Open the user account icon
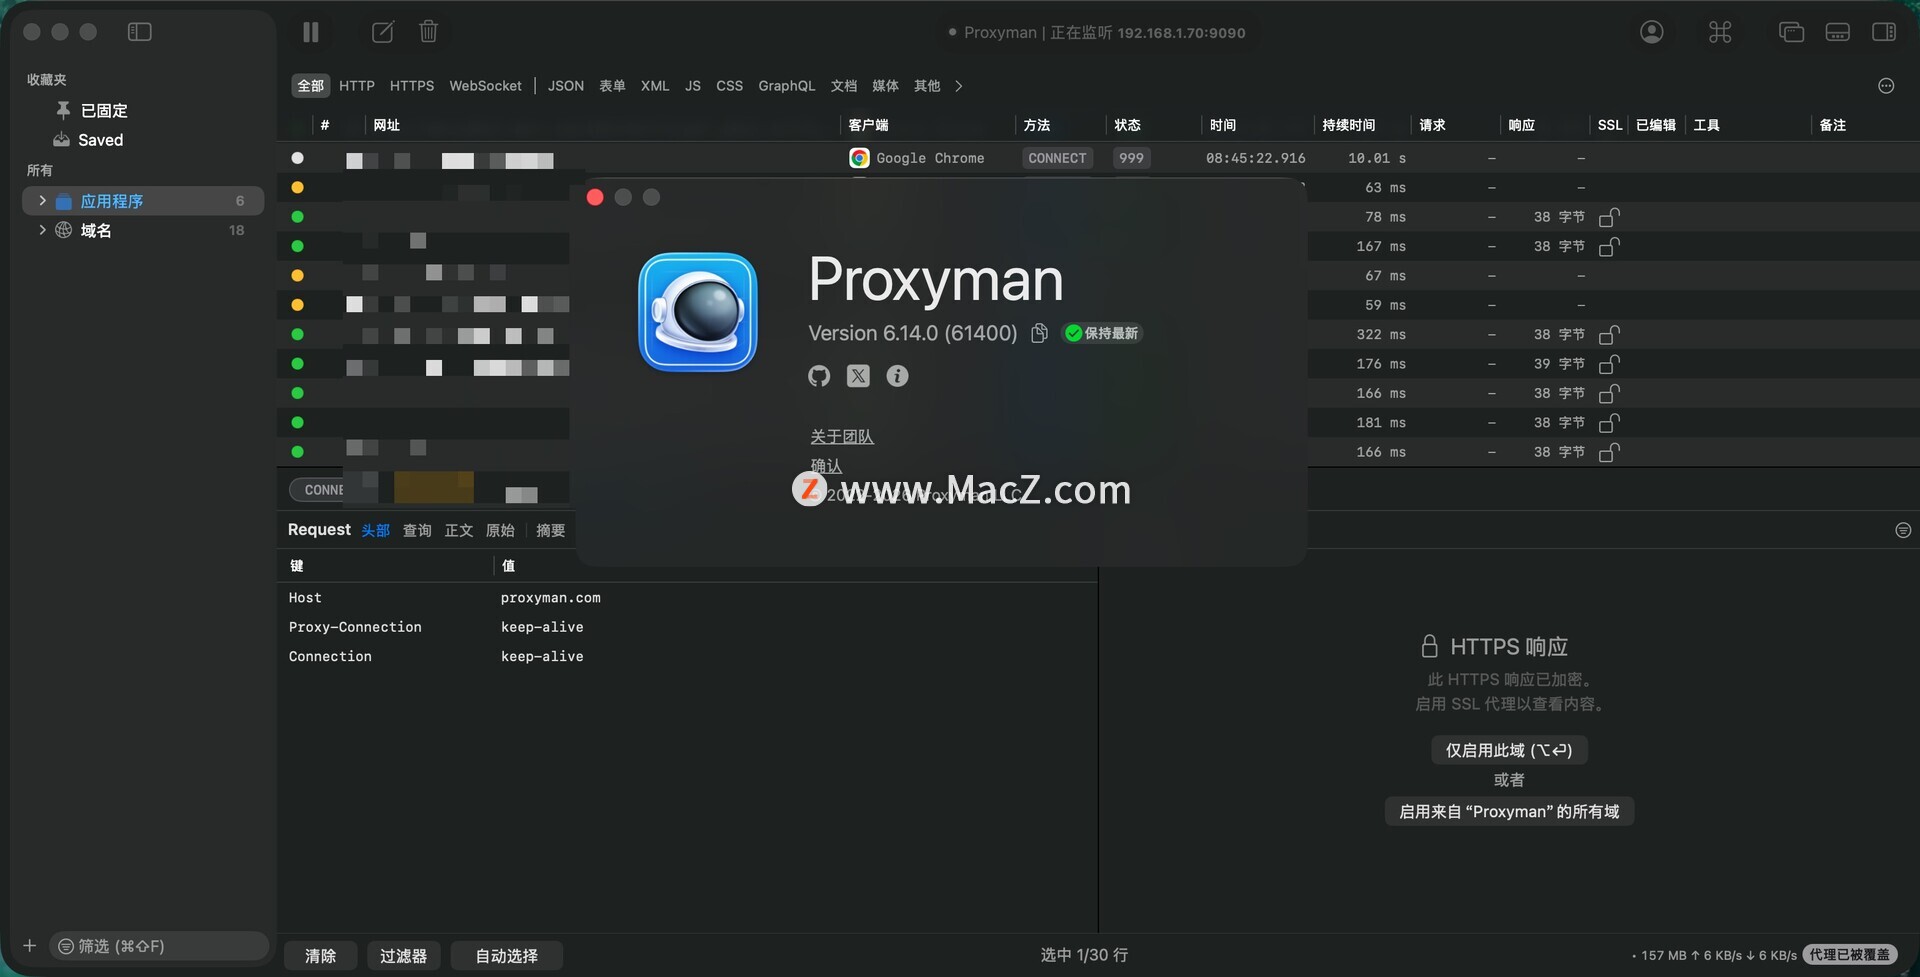Screen dimensions: 1920x977 tap(1652, 32)
